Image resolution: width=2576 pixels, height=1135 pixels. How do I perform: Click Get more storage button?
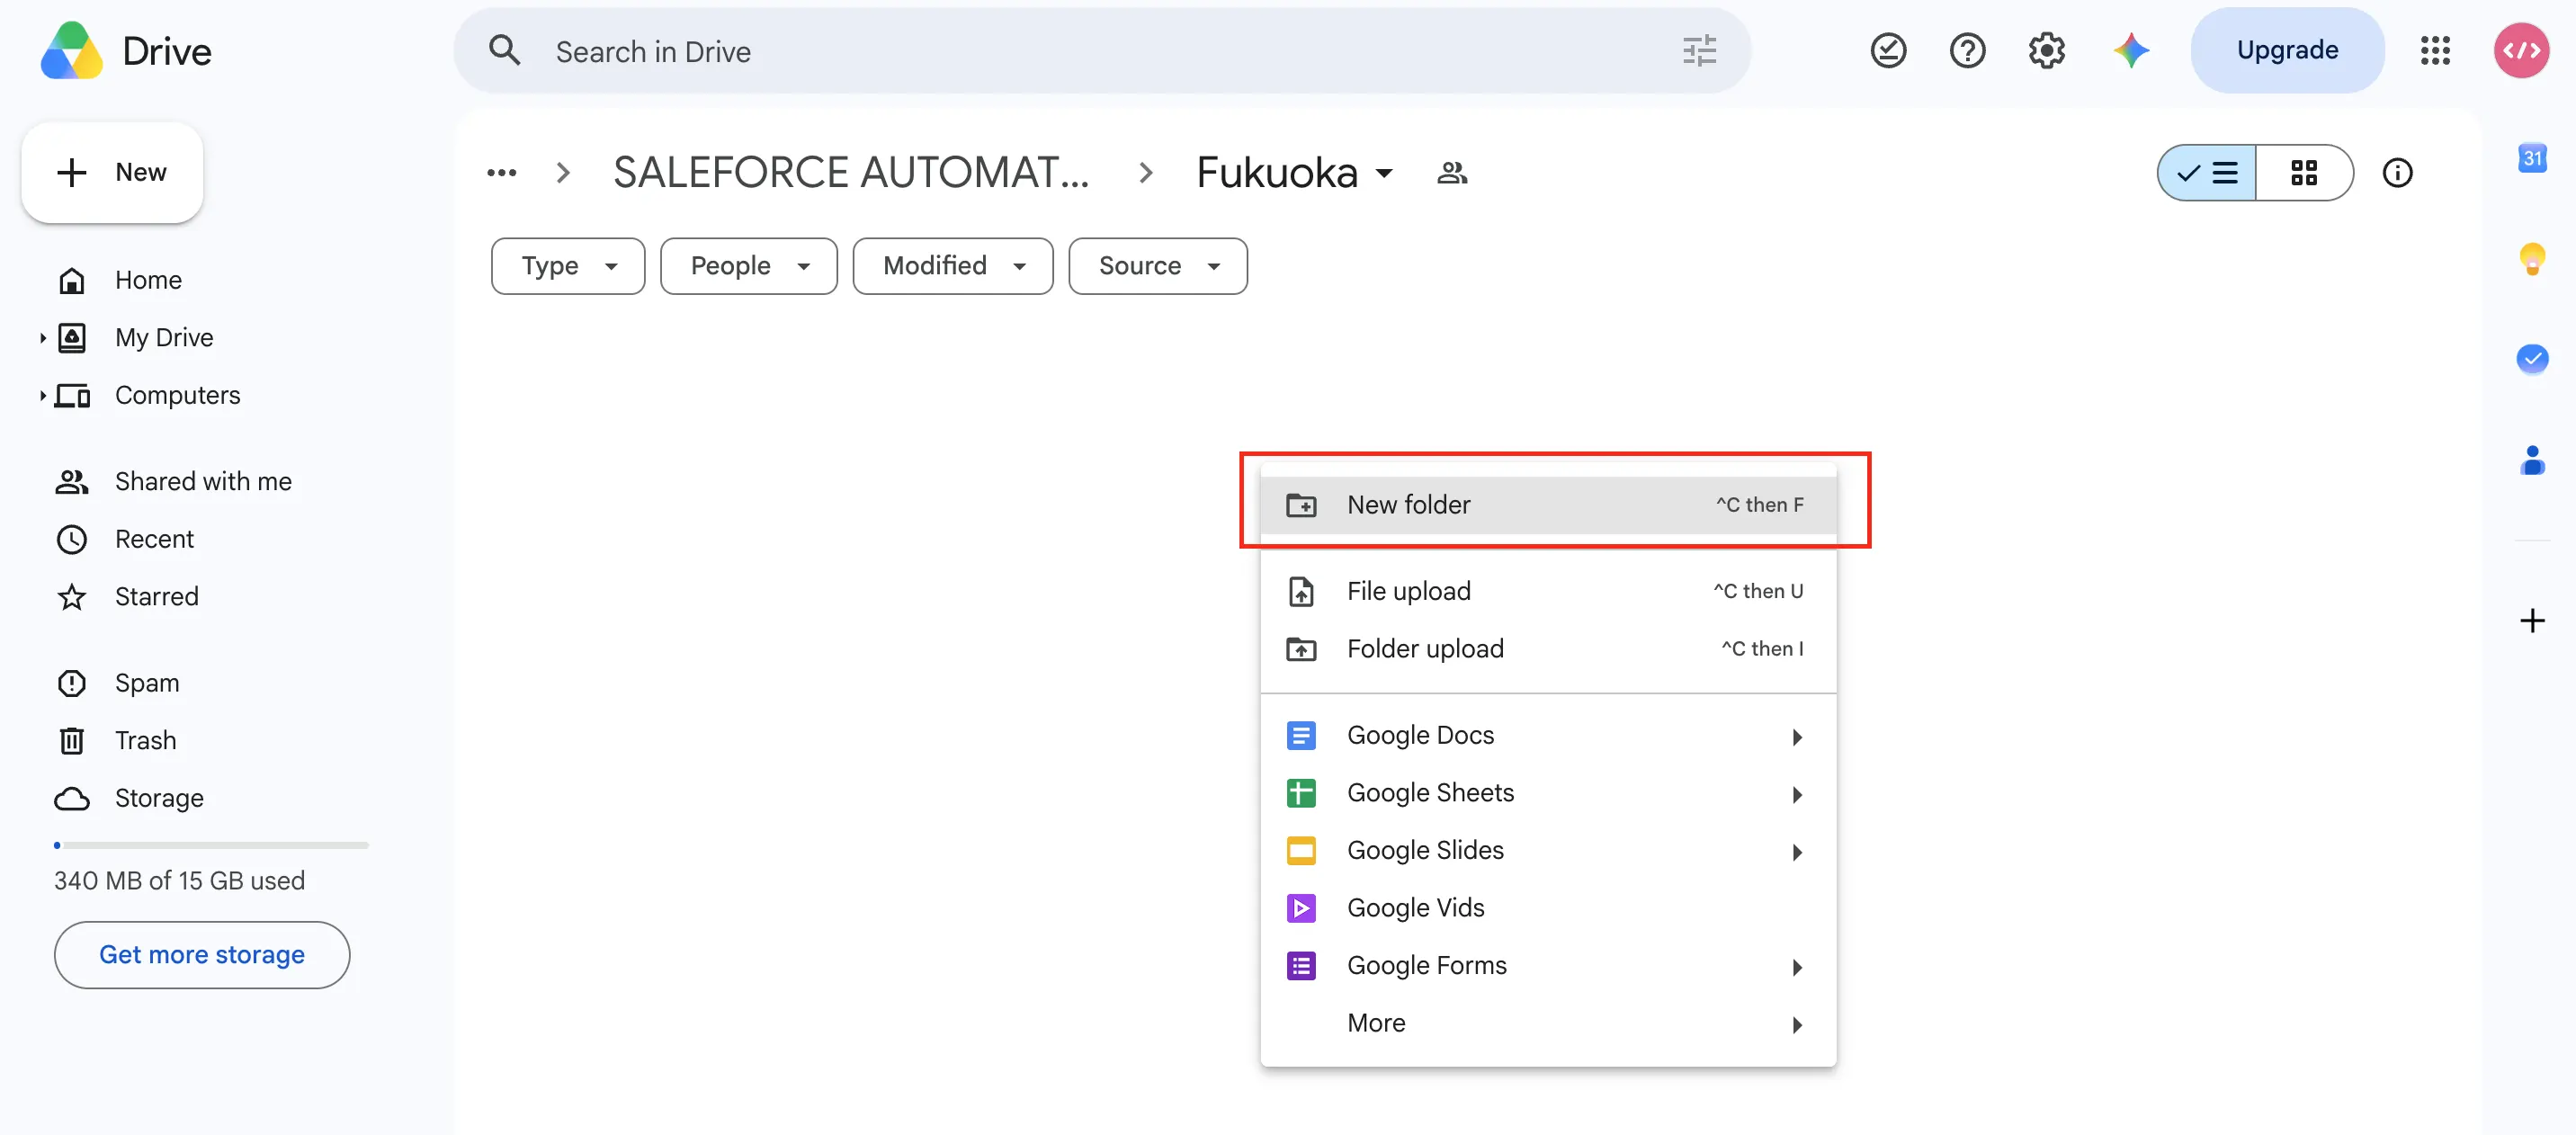click(x=202, y=955)
